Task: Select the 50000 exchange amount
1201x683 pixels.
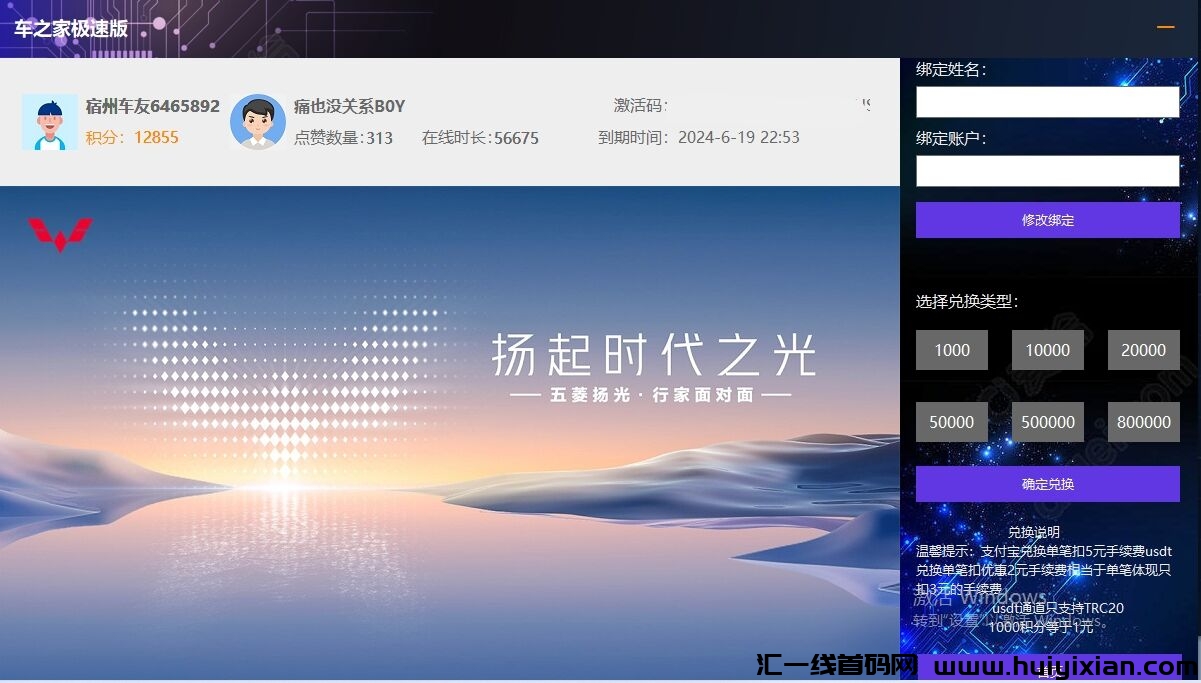Action: coord(951,422)
